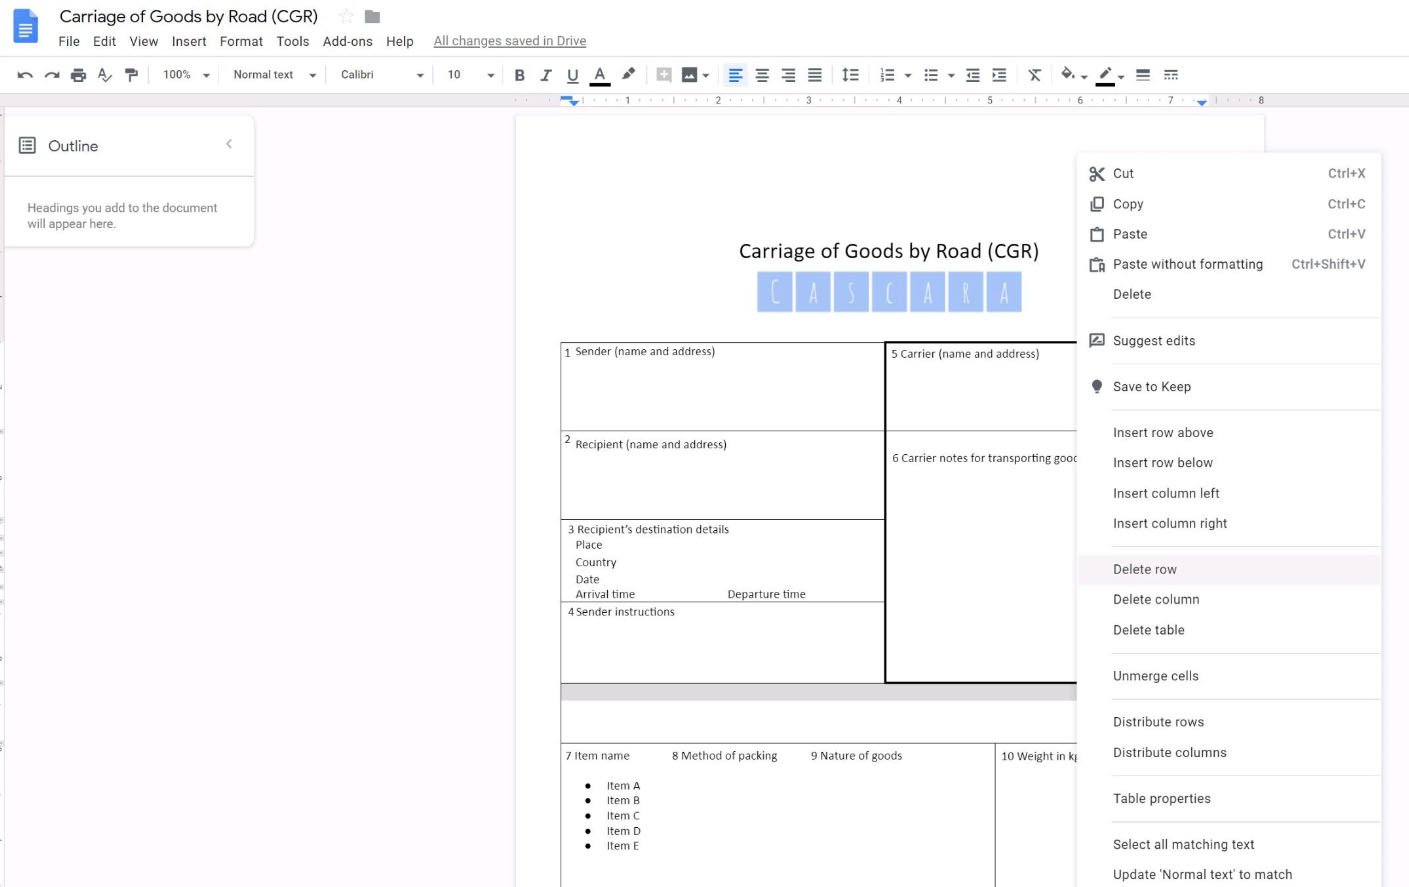The image size is (1409, 887).
Task: Click All changes saved in Drive link
Action: point(510,41)
